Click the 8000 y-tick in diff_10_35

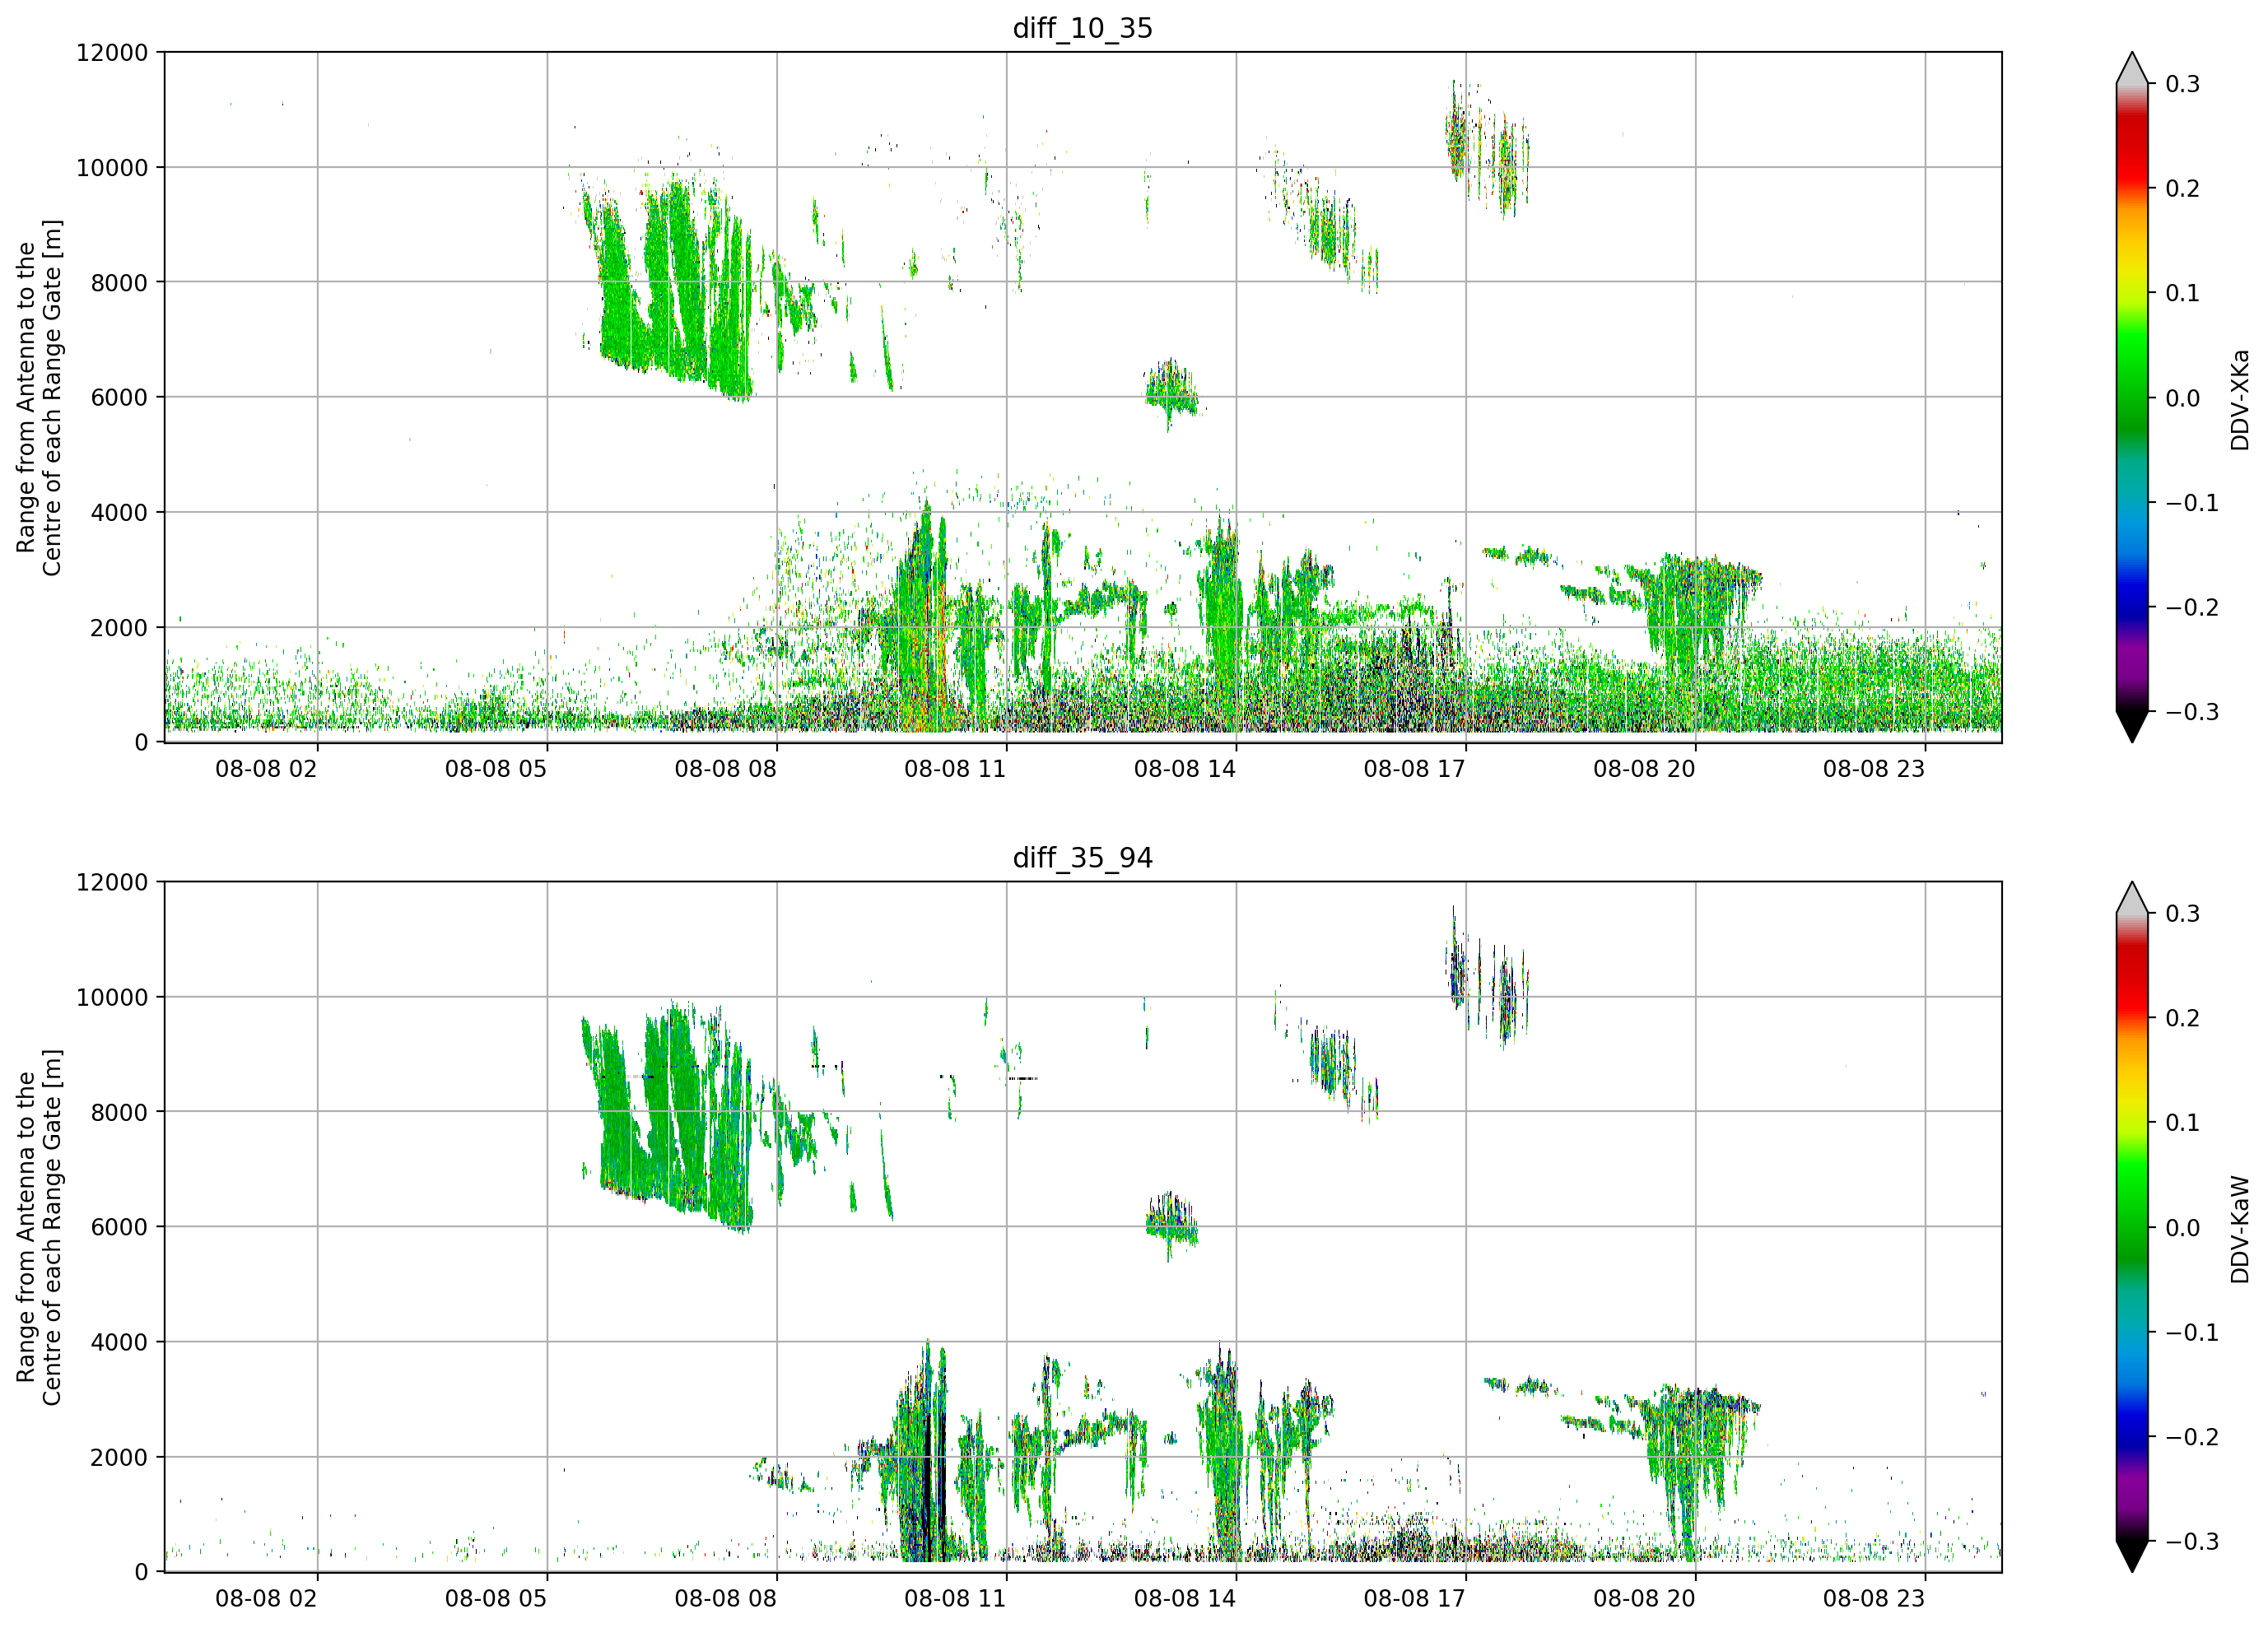coord(119,282)
